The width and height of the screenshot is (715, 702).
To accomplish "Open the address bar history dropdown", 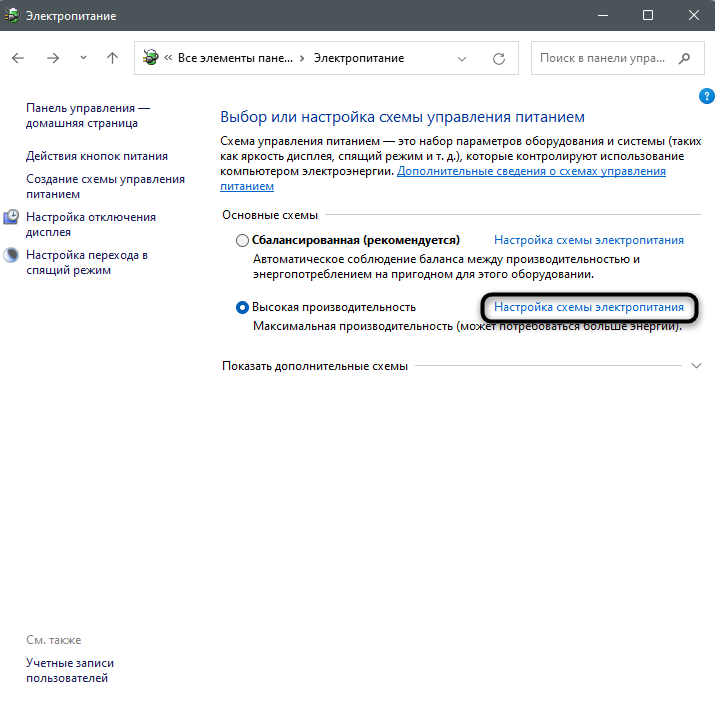I will [462, 58].
